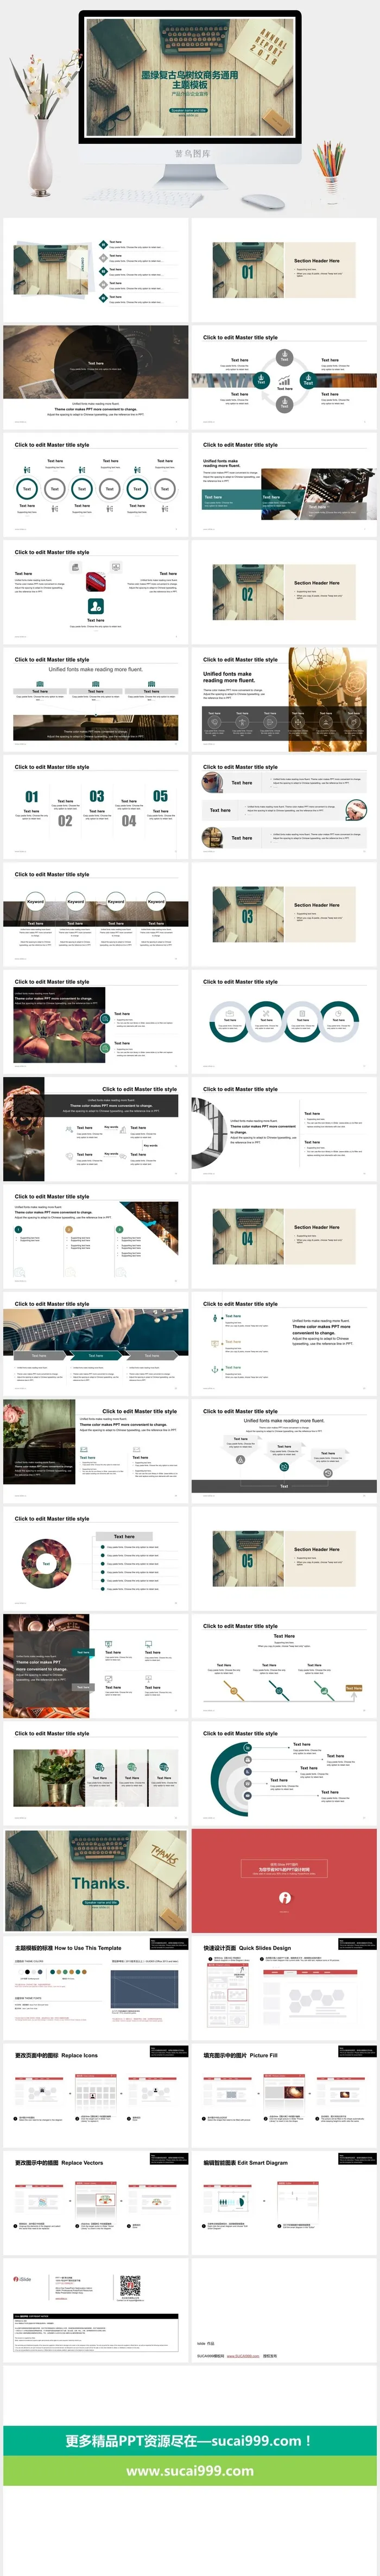Open the slide with the sunset dreamcatcher photo

tap(284, 699)
